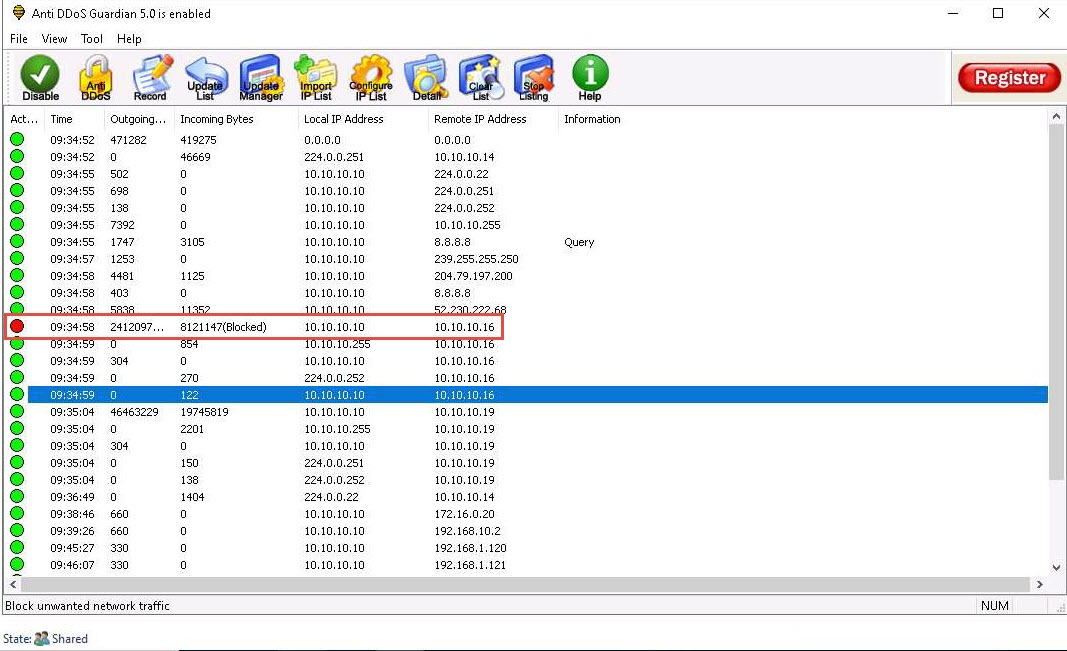1067x651 pixels.
Task: Open the Help menu
Action: (x=129, y=39)
